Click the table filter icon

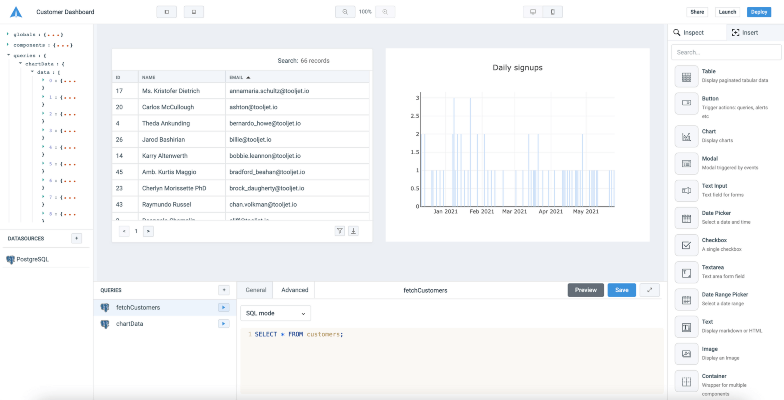click(340, 231)
